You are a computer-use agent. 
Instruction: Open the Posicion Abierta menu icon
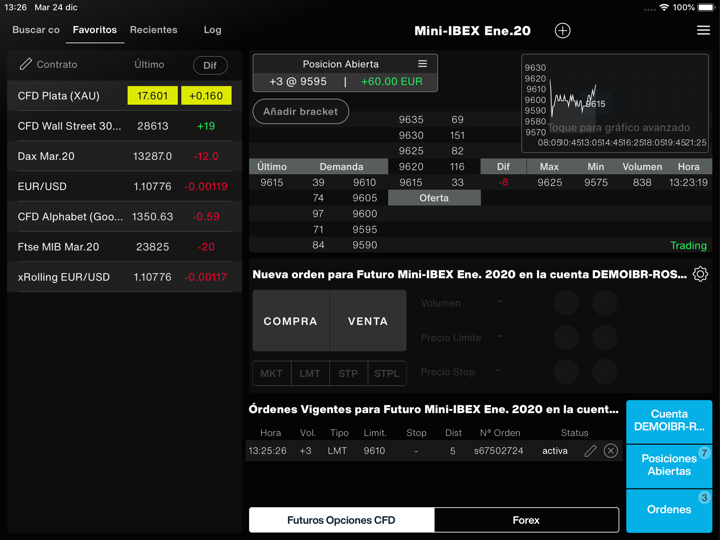tap(422, 64)
